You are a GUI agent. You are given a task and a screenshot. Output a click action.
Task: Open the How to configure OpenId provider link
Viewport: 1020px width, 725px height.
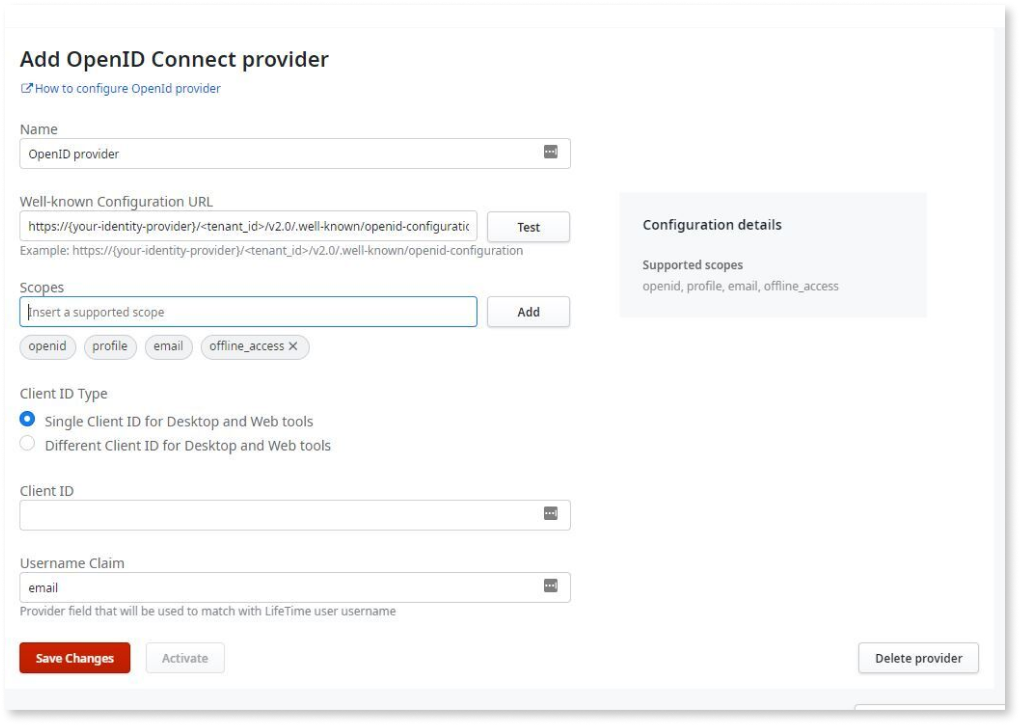(127, 89)
